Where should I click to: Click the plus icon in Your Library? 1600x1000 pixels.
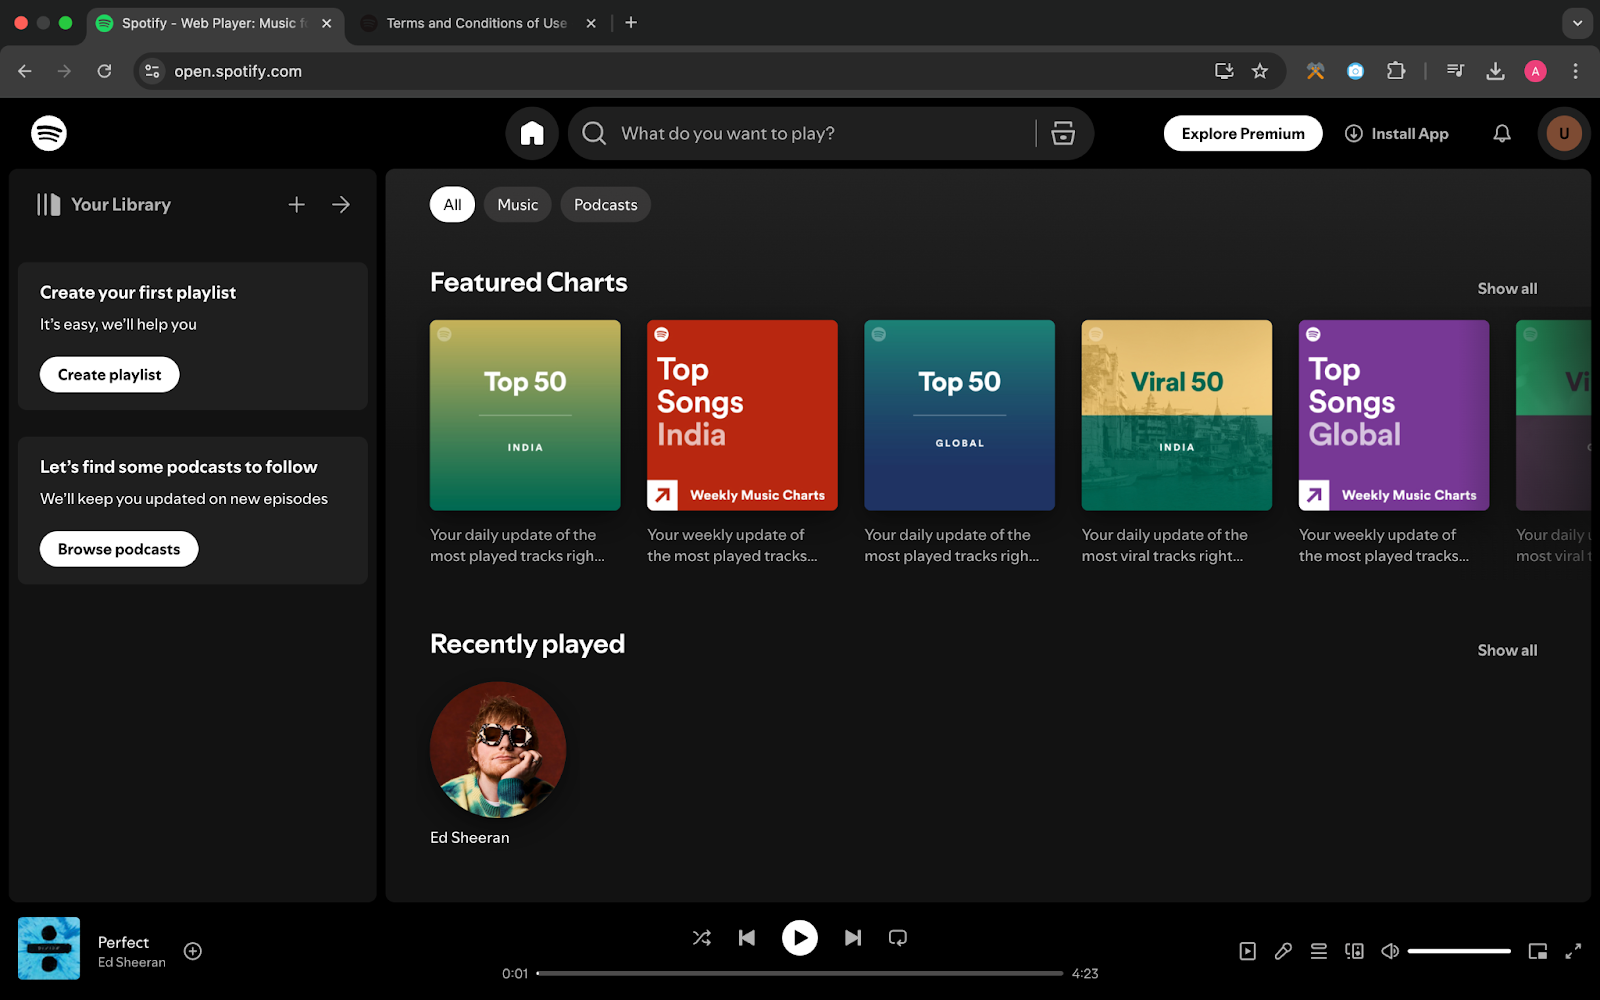tap(296, 204)
